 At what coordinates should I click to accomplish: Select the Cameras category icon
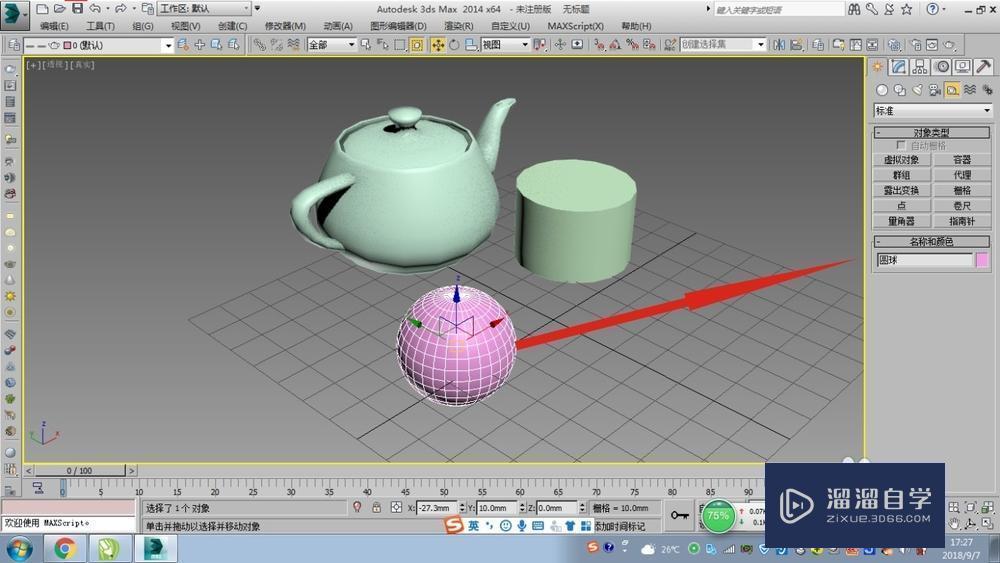click(x=935, y=90)
